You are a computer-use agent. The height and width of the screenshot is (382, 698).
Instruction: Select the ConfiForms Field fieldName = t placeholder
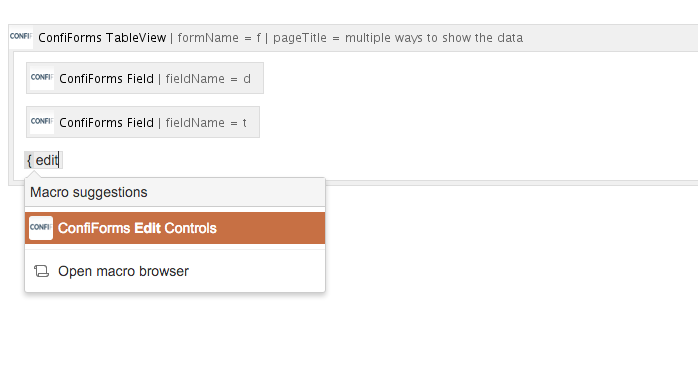(x=143, y=122)
